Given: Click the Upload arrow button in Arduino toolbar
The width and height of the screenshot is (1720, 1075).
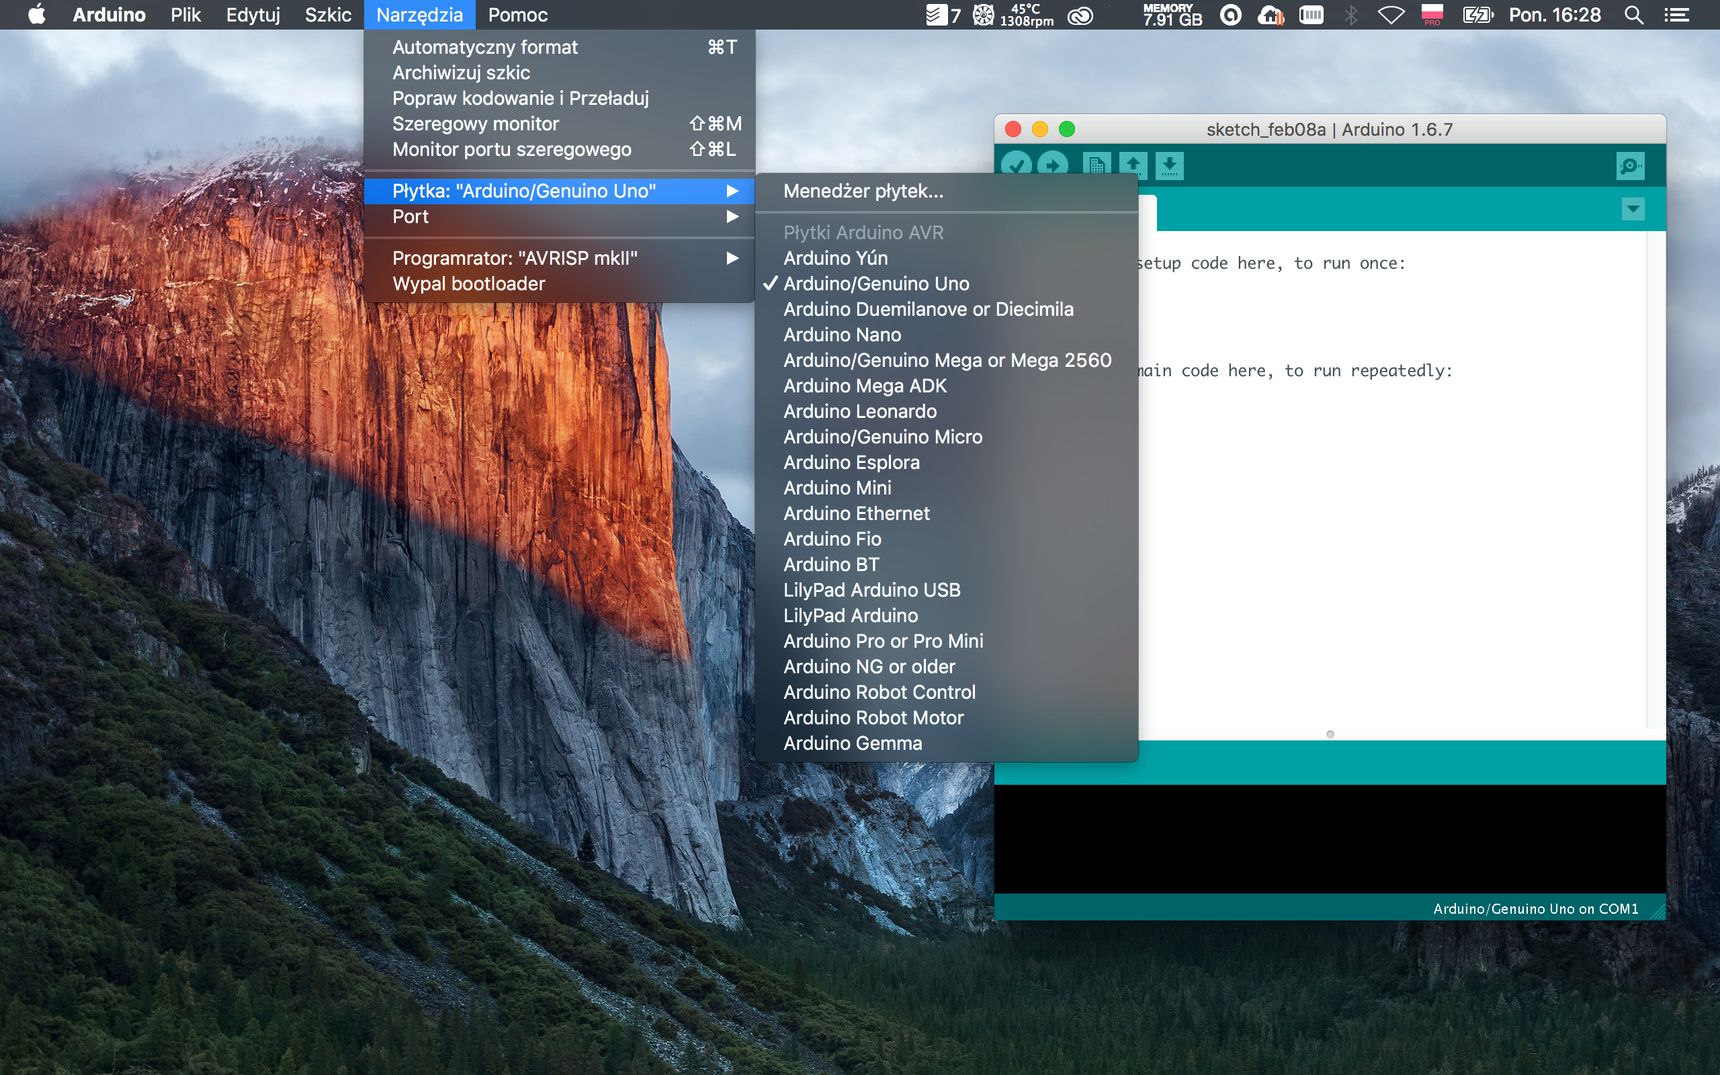Looking at the screenshot, I should click(1053, 165).
